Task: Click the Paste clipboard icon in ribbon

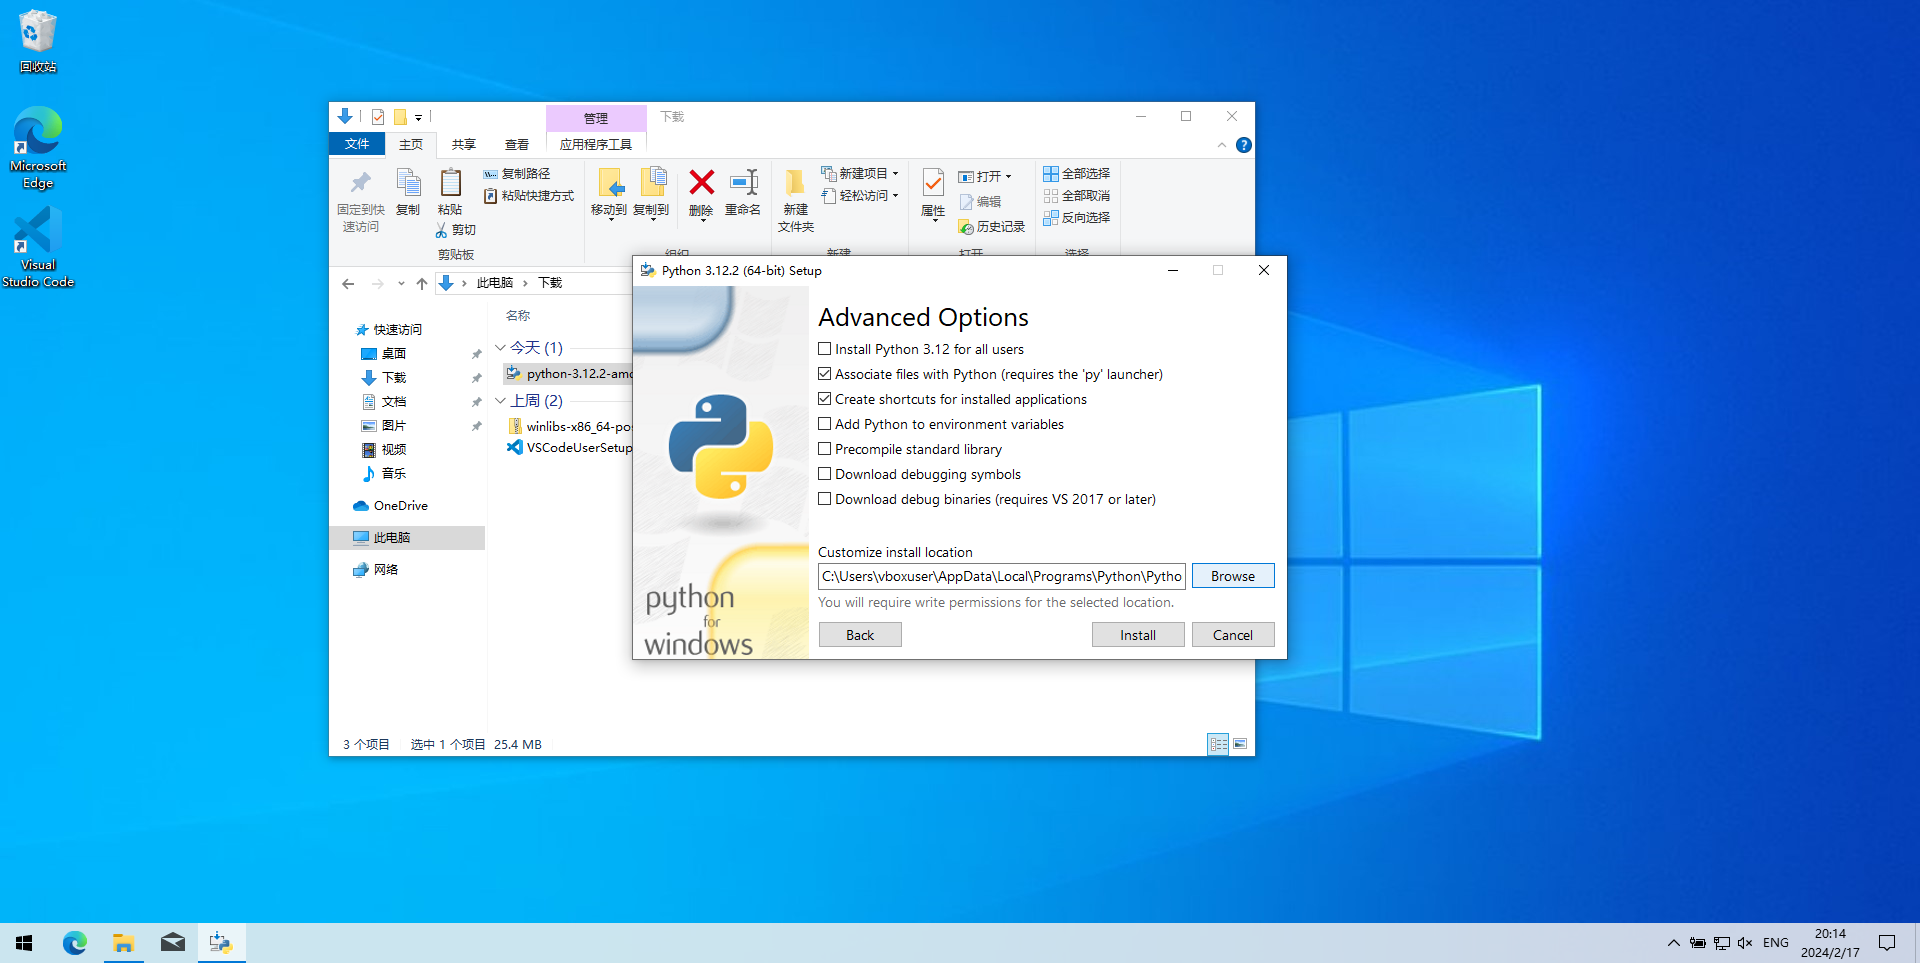Action: point(450,182)
